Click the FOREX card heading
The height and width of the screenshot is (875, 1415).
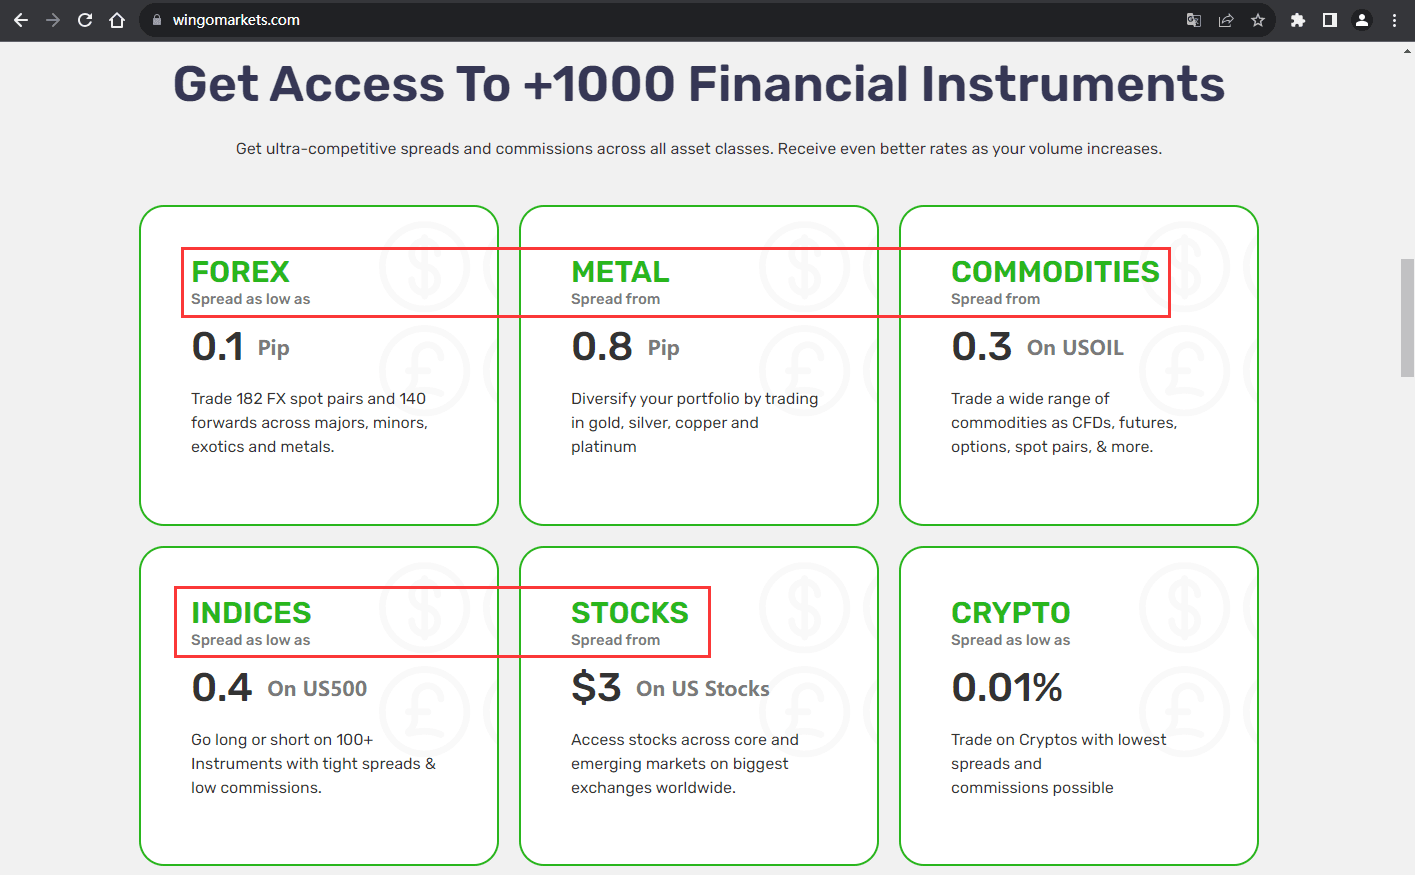click(x=240, y=271)
